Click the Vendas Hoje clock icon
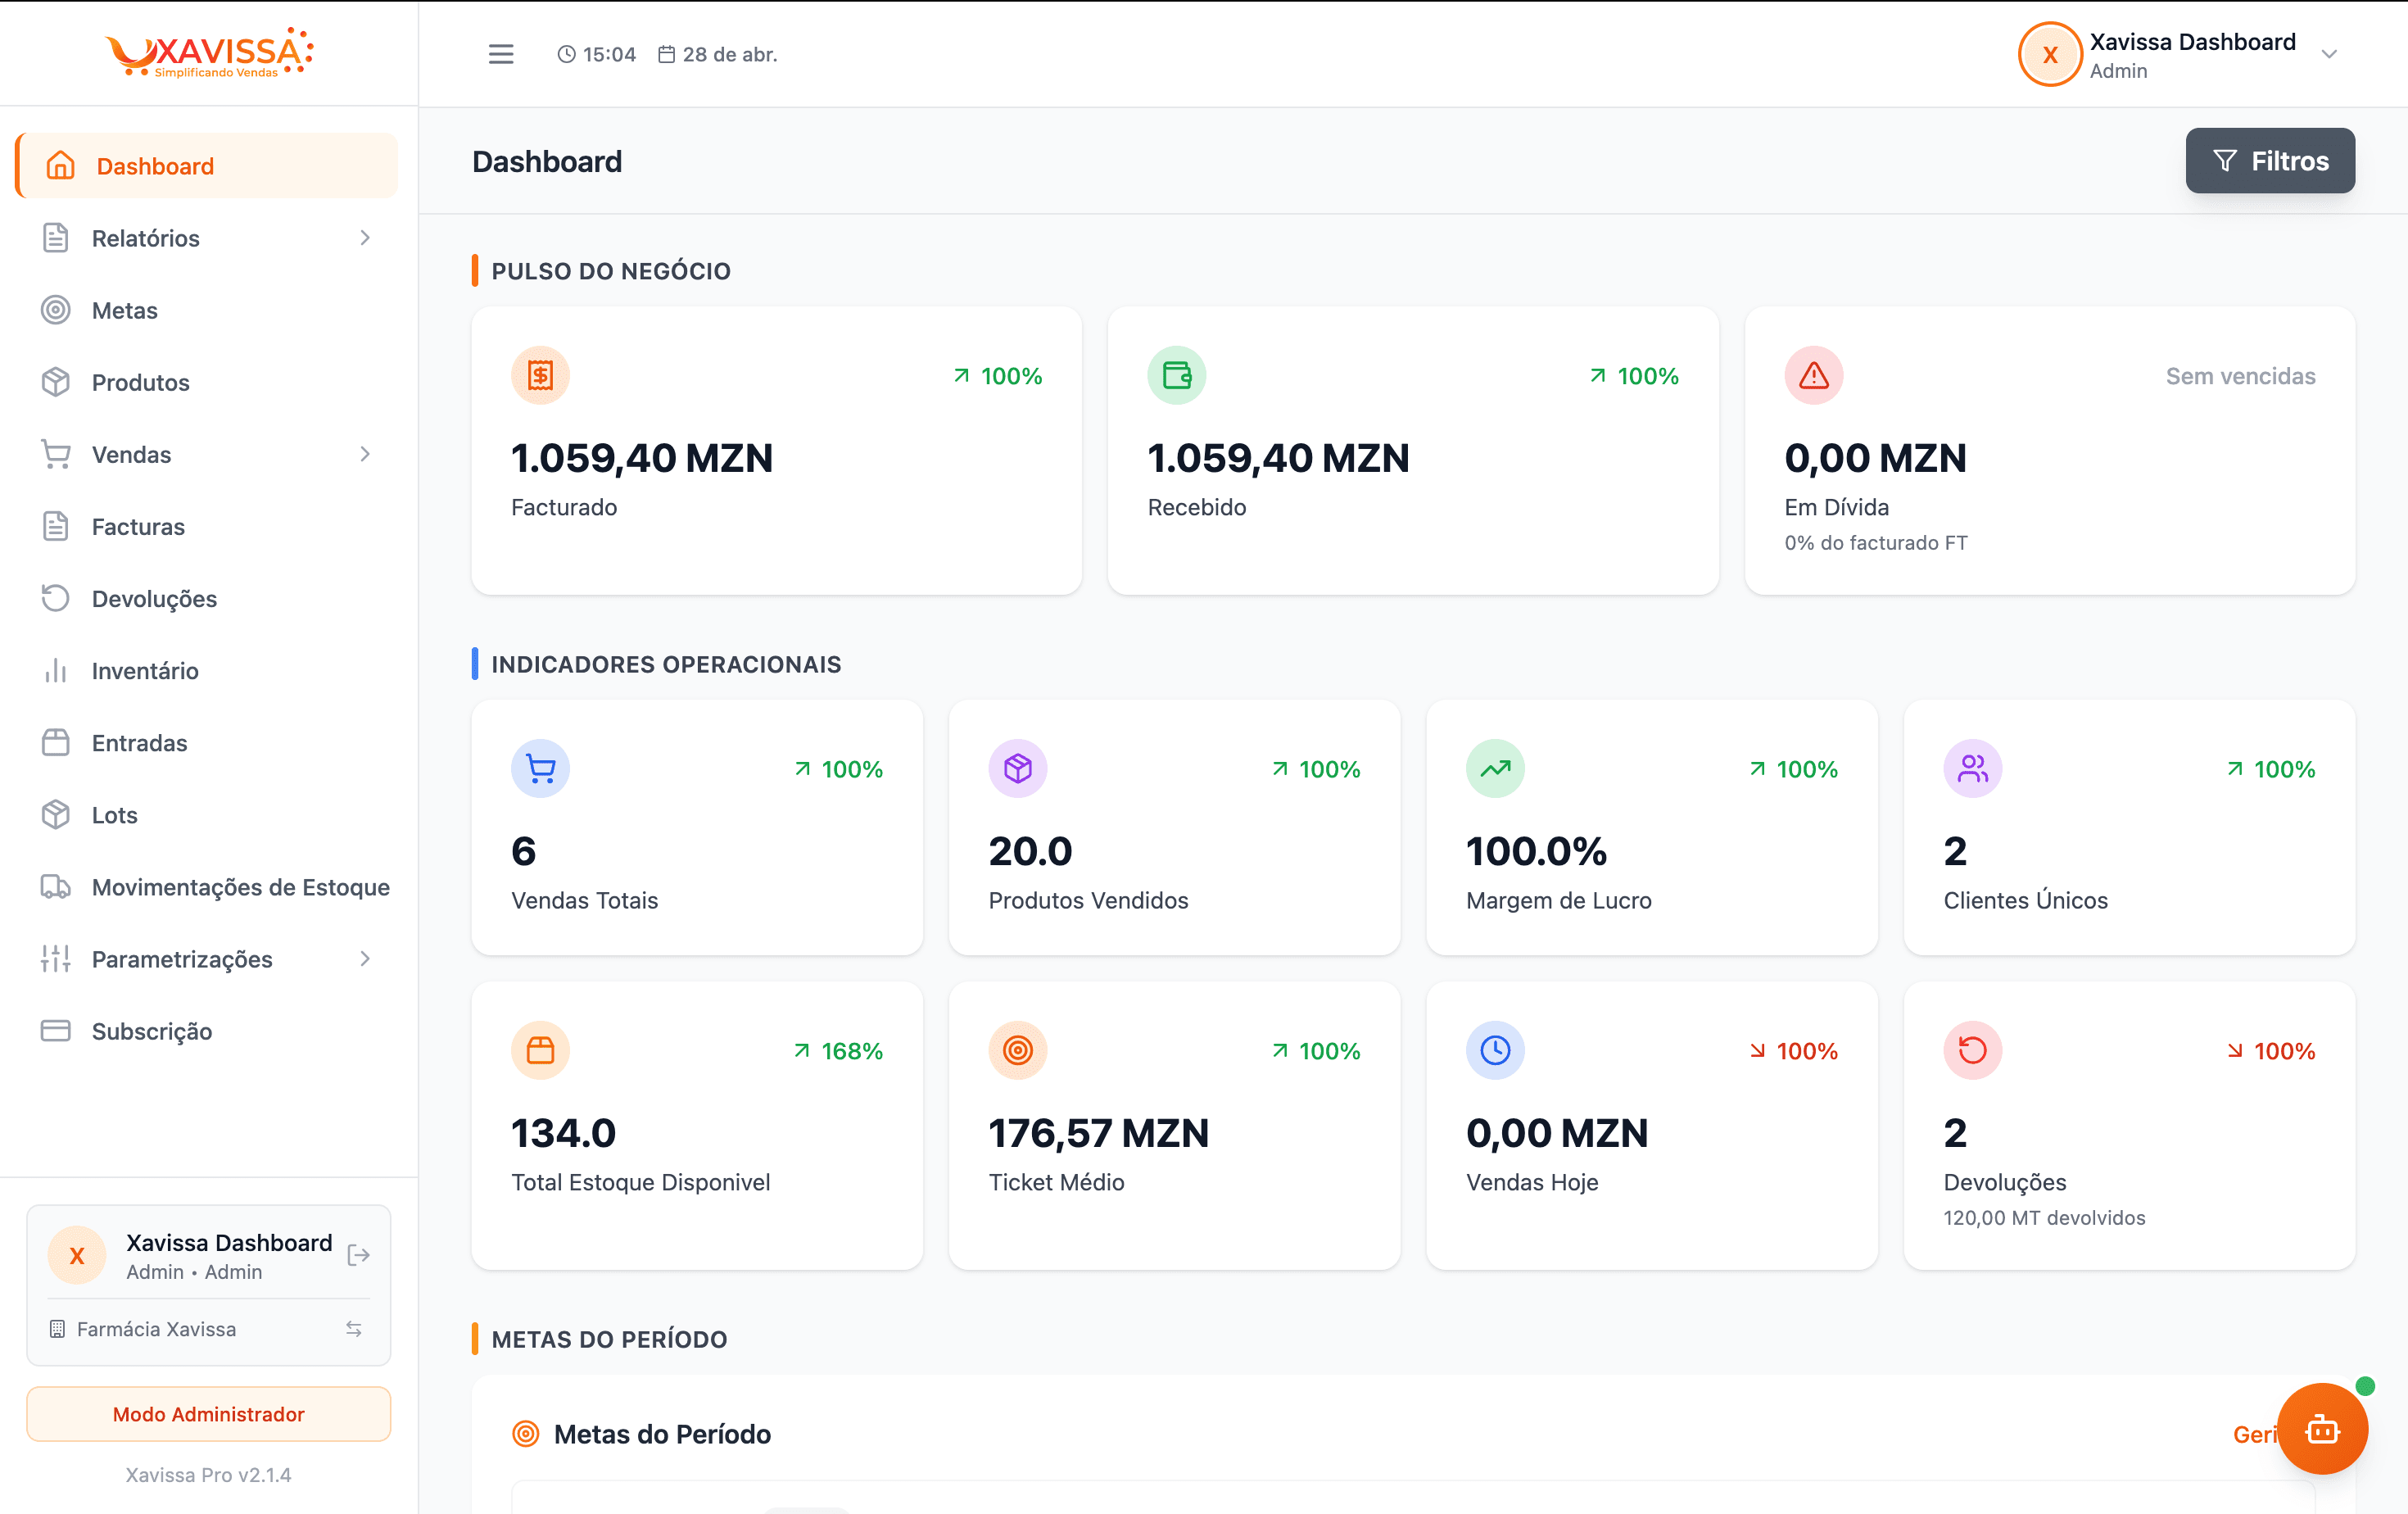This screenshot has height=1514, width=2408. [x=1495, y=1051]
